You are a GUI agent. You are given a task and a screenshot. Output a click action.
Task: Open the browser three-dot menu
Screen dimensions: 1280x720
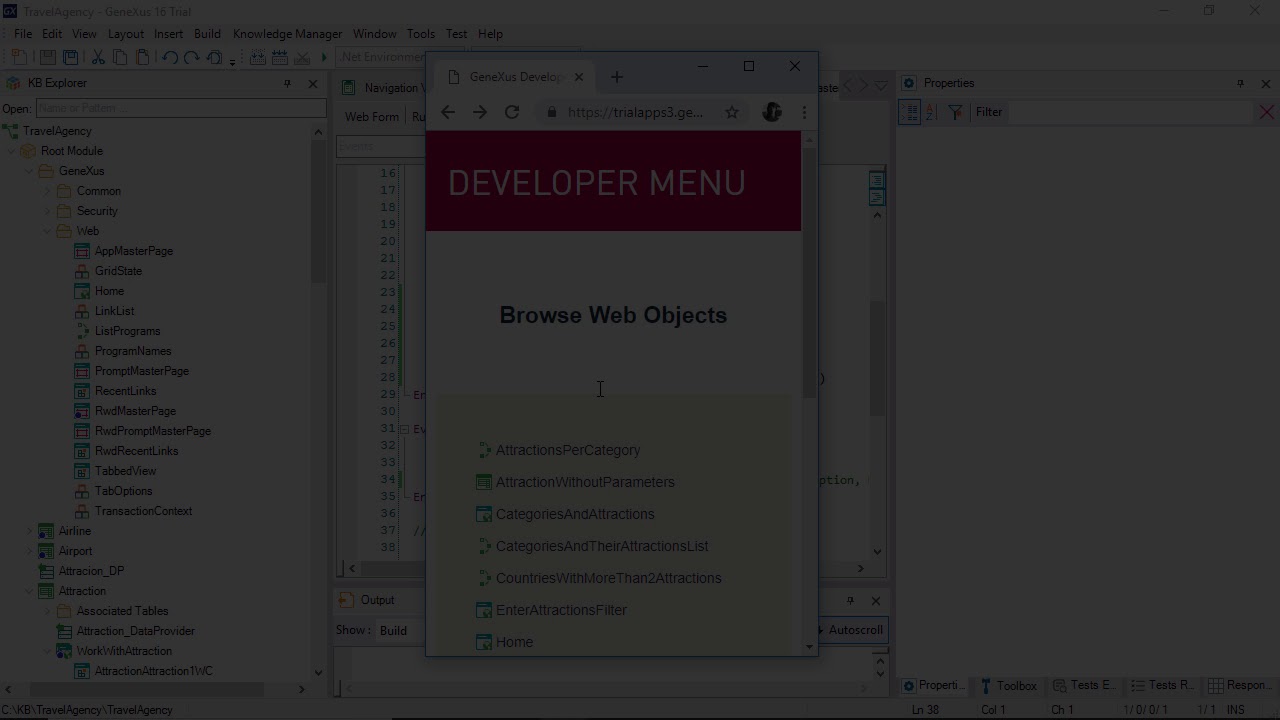(804, 112)
